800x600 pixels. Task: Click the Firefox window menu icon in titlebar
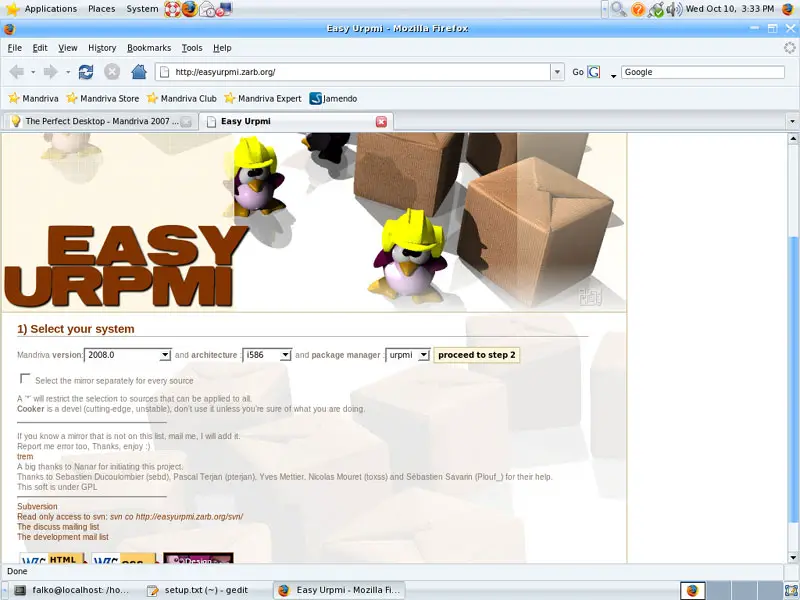pos(9,29)
